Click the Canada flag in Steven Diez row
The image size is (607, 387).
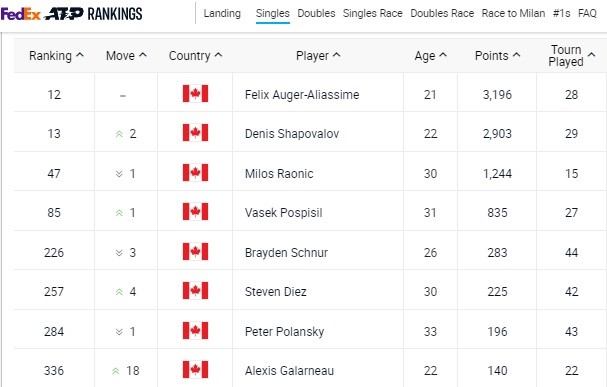(195, 291)
